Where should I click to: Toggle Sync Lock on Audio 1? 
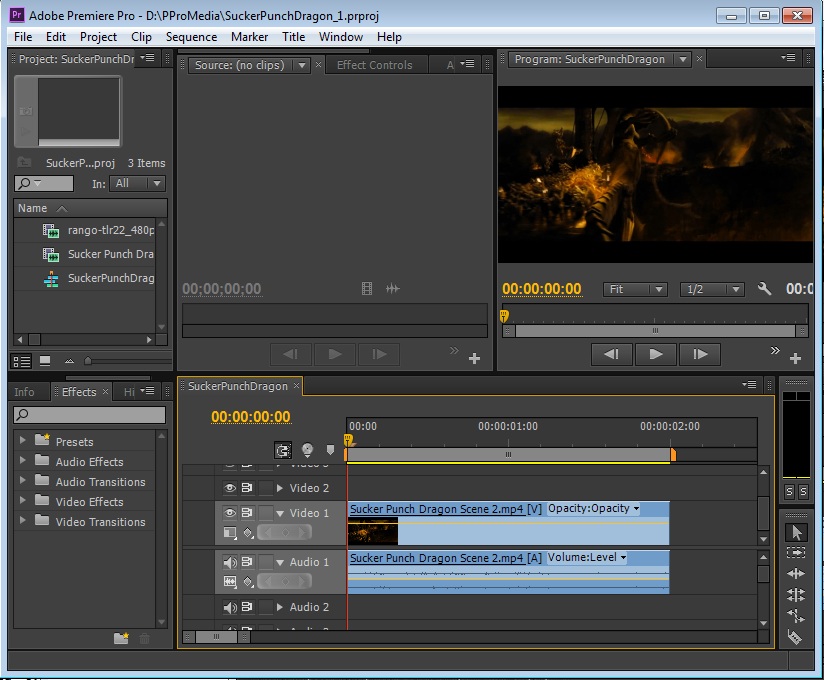point(247,562)
